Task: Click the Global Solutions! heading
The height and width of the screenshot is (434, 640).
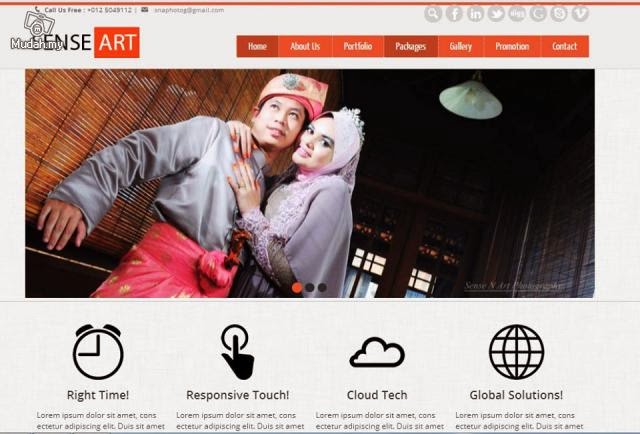Action: tap(516, 395)
